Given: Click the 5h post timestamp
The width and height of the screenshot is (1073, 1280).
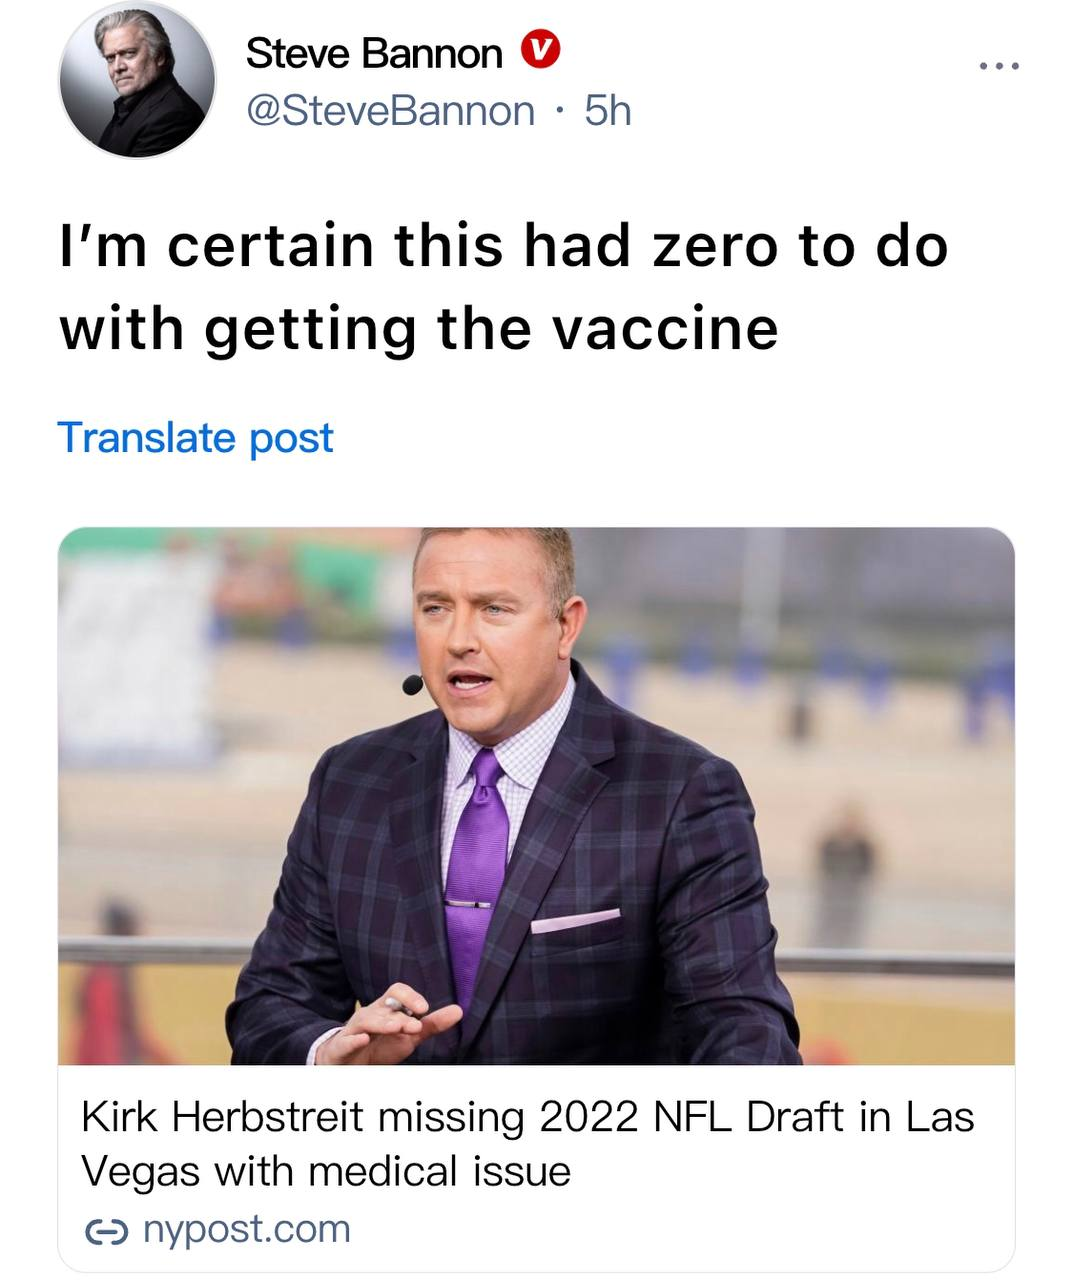Looking at the screenshot, I should [608, 111].
